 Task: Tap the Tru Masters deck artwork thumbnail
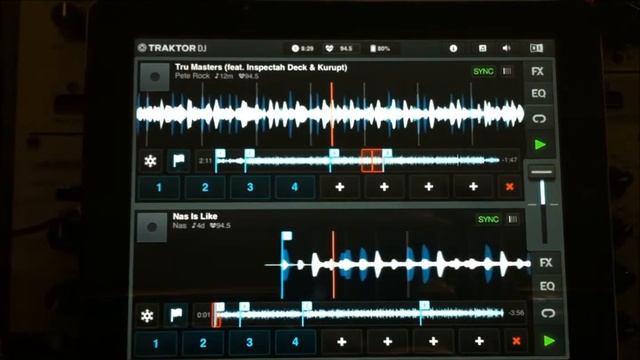pos(154,77)
